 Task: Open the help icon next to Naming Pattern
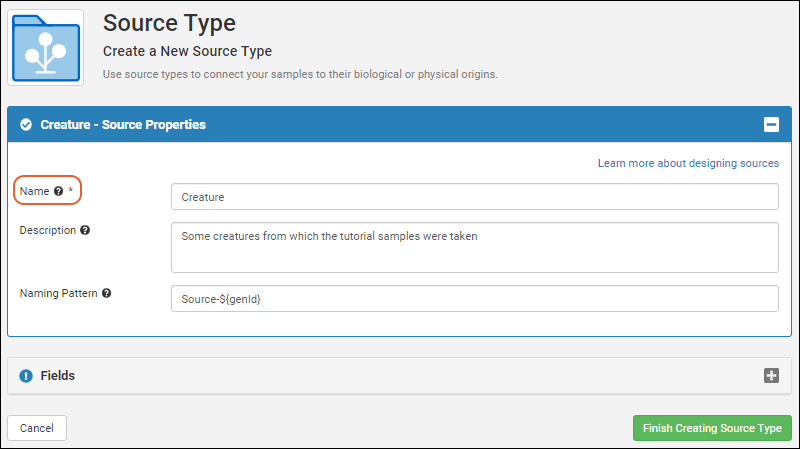coord(107,293)
